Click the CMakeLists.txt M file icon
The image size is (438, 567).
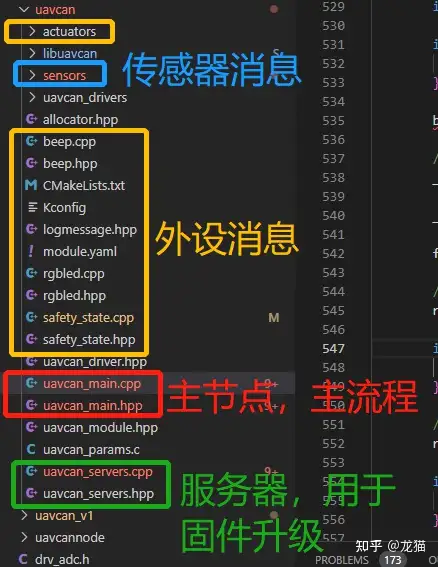31,186
